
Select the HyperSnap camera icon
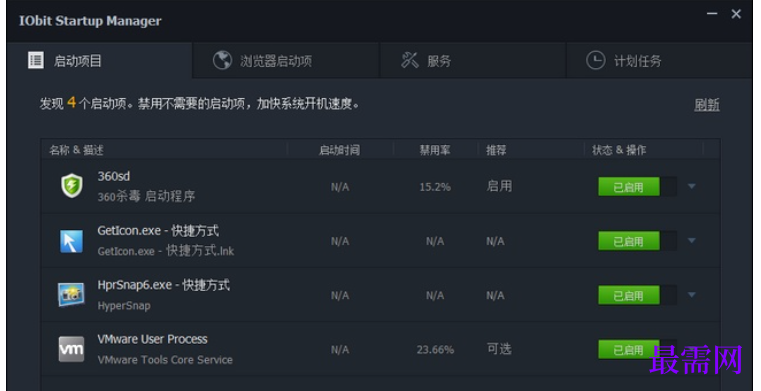(71, 295)
